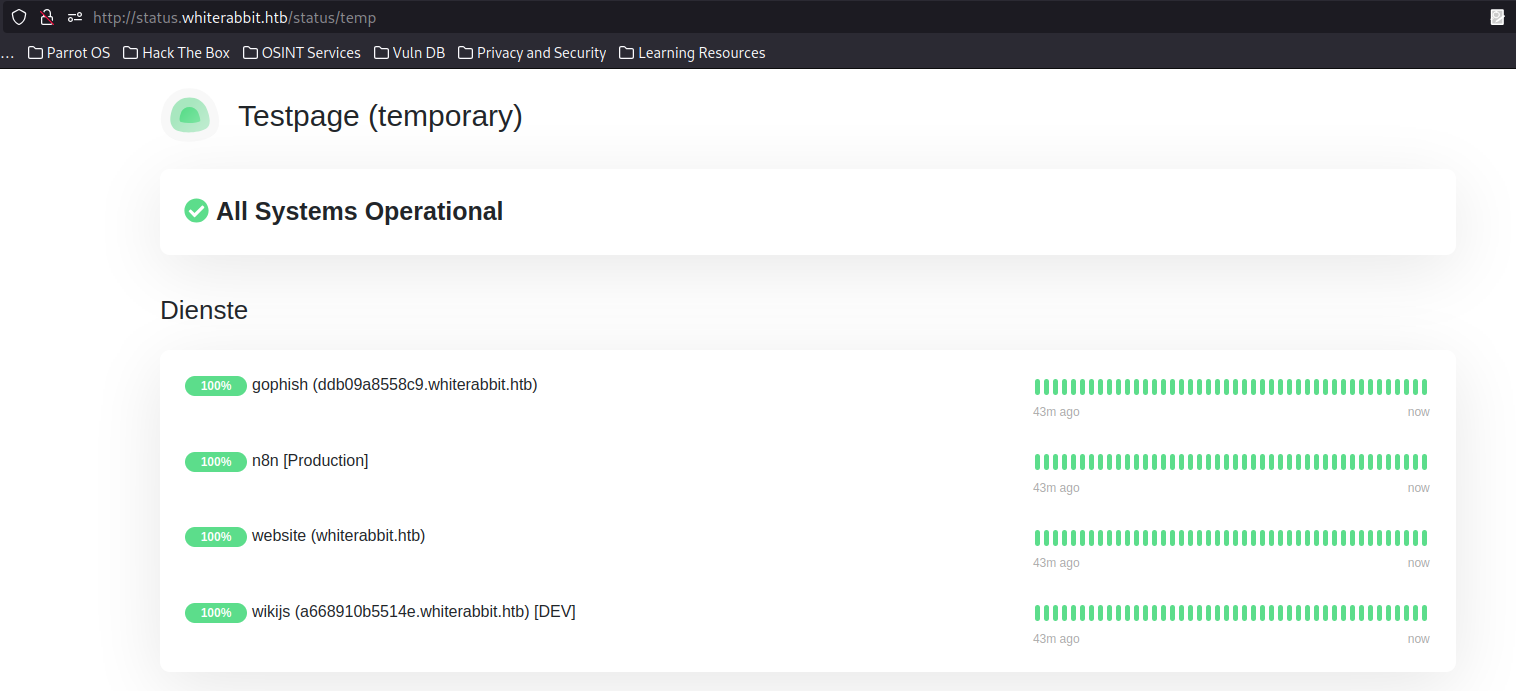
Task: Click the 100% badge for website service
Action: 216,537
